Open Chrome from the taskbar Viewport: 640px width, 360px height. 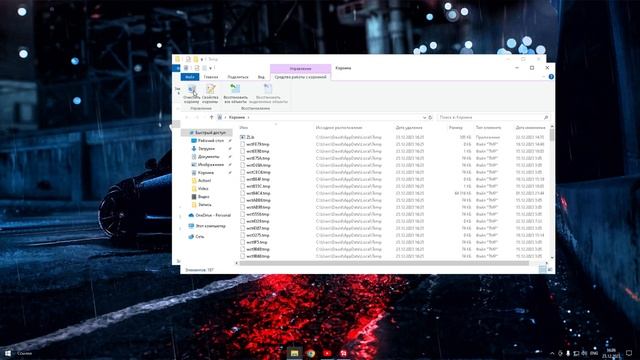311,353
